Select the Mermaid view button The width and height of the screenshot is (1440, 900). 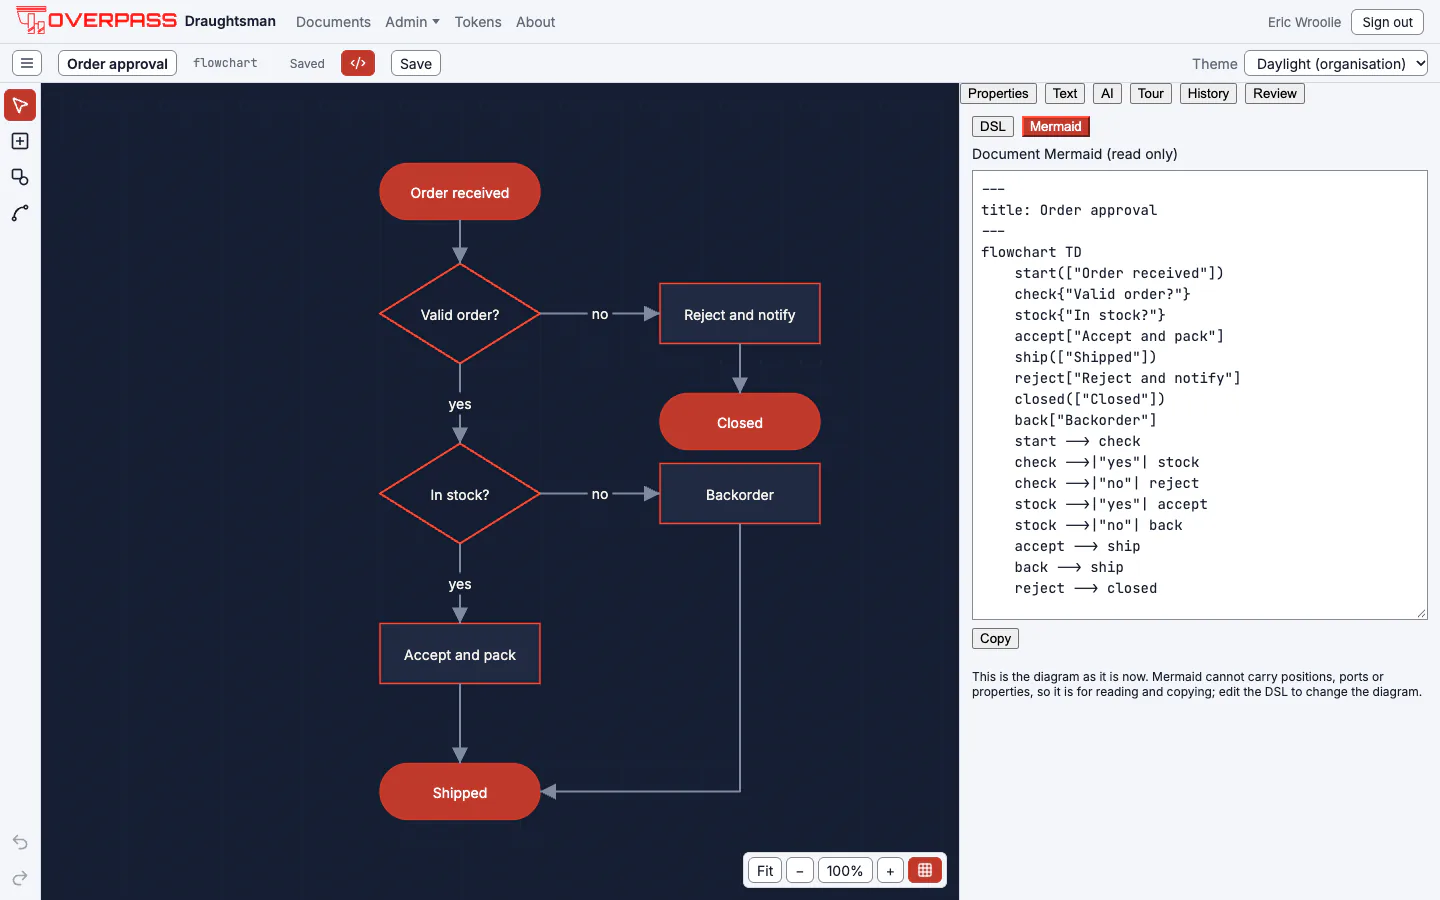1056,126
